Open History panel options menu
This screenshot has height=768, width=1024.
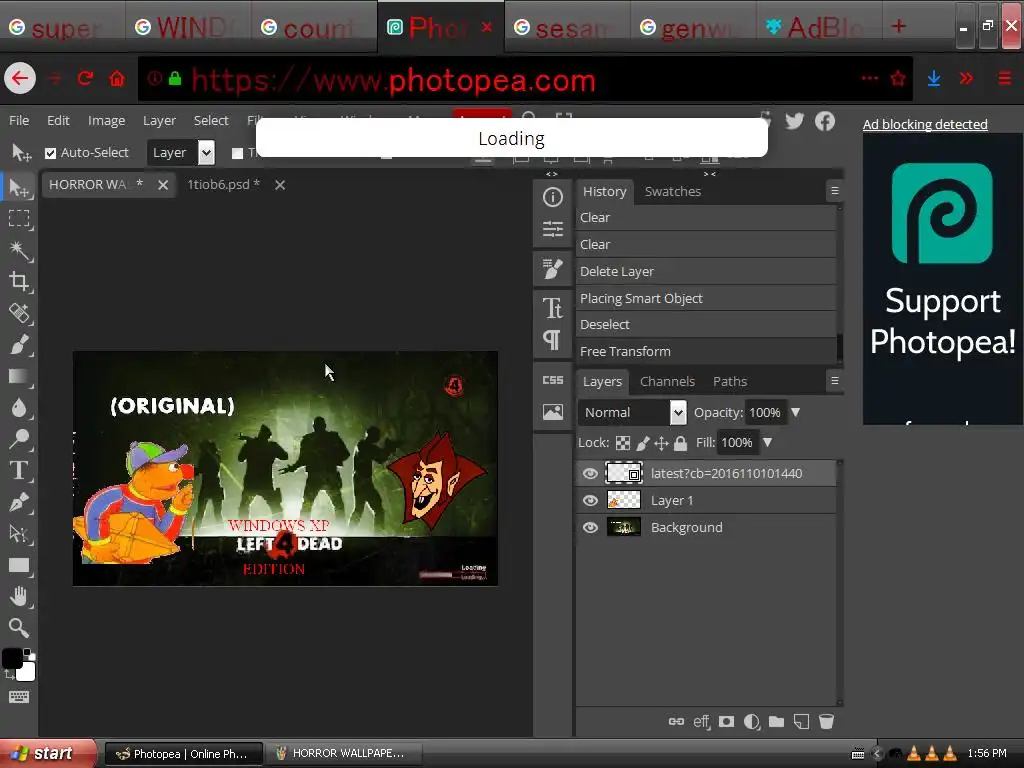point(834,191)
